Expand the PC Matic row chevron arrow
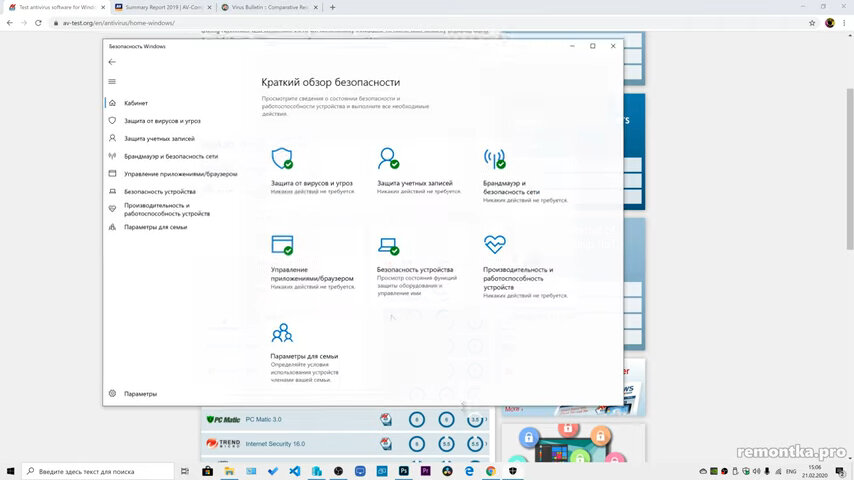The height and width of the screenshot is (480, 854). [x=486, y=420]
